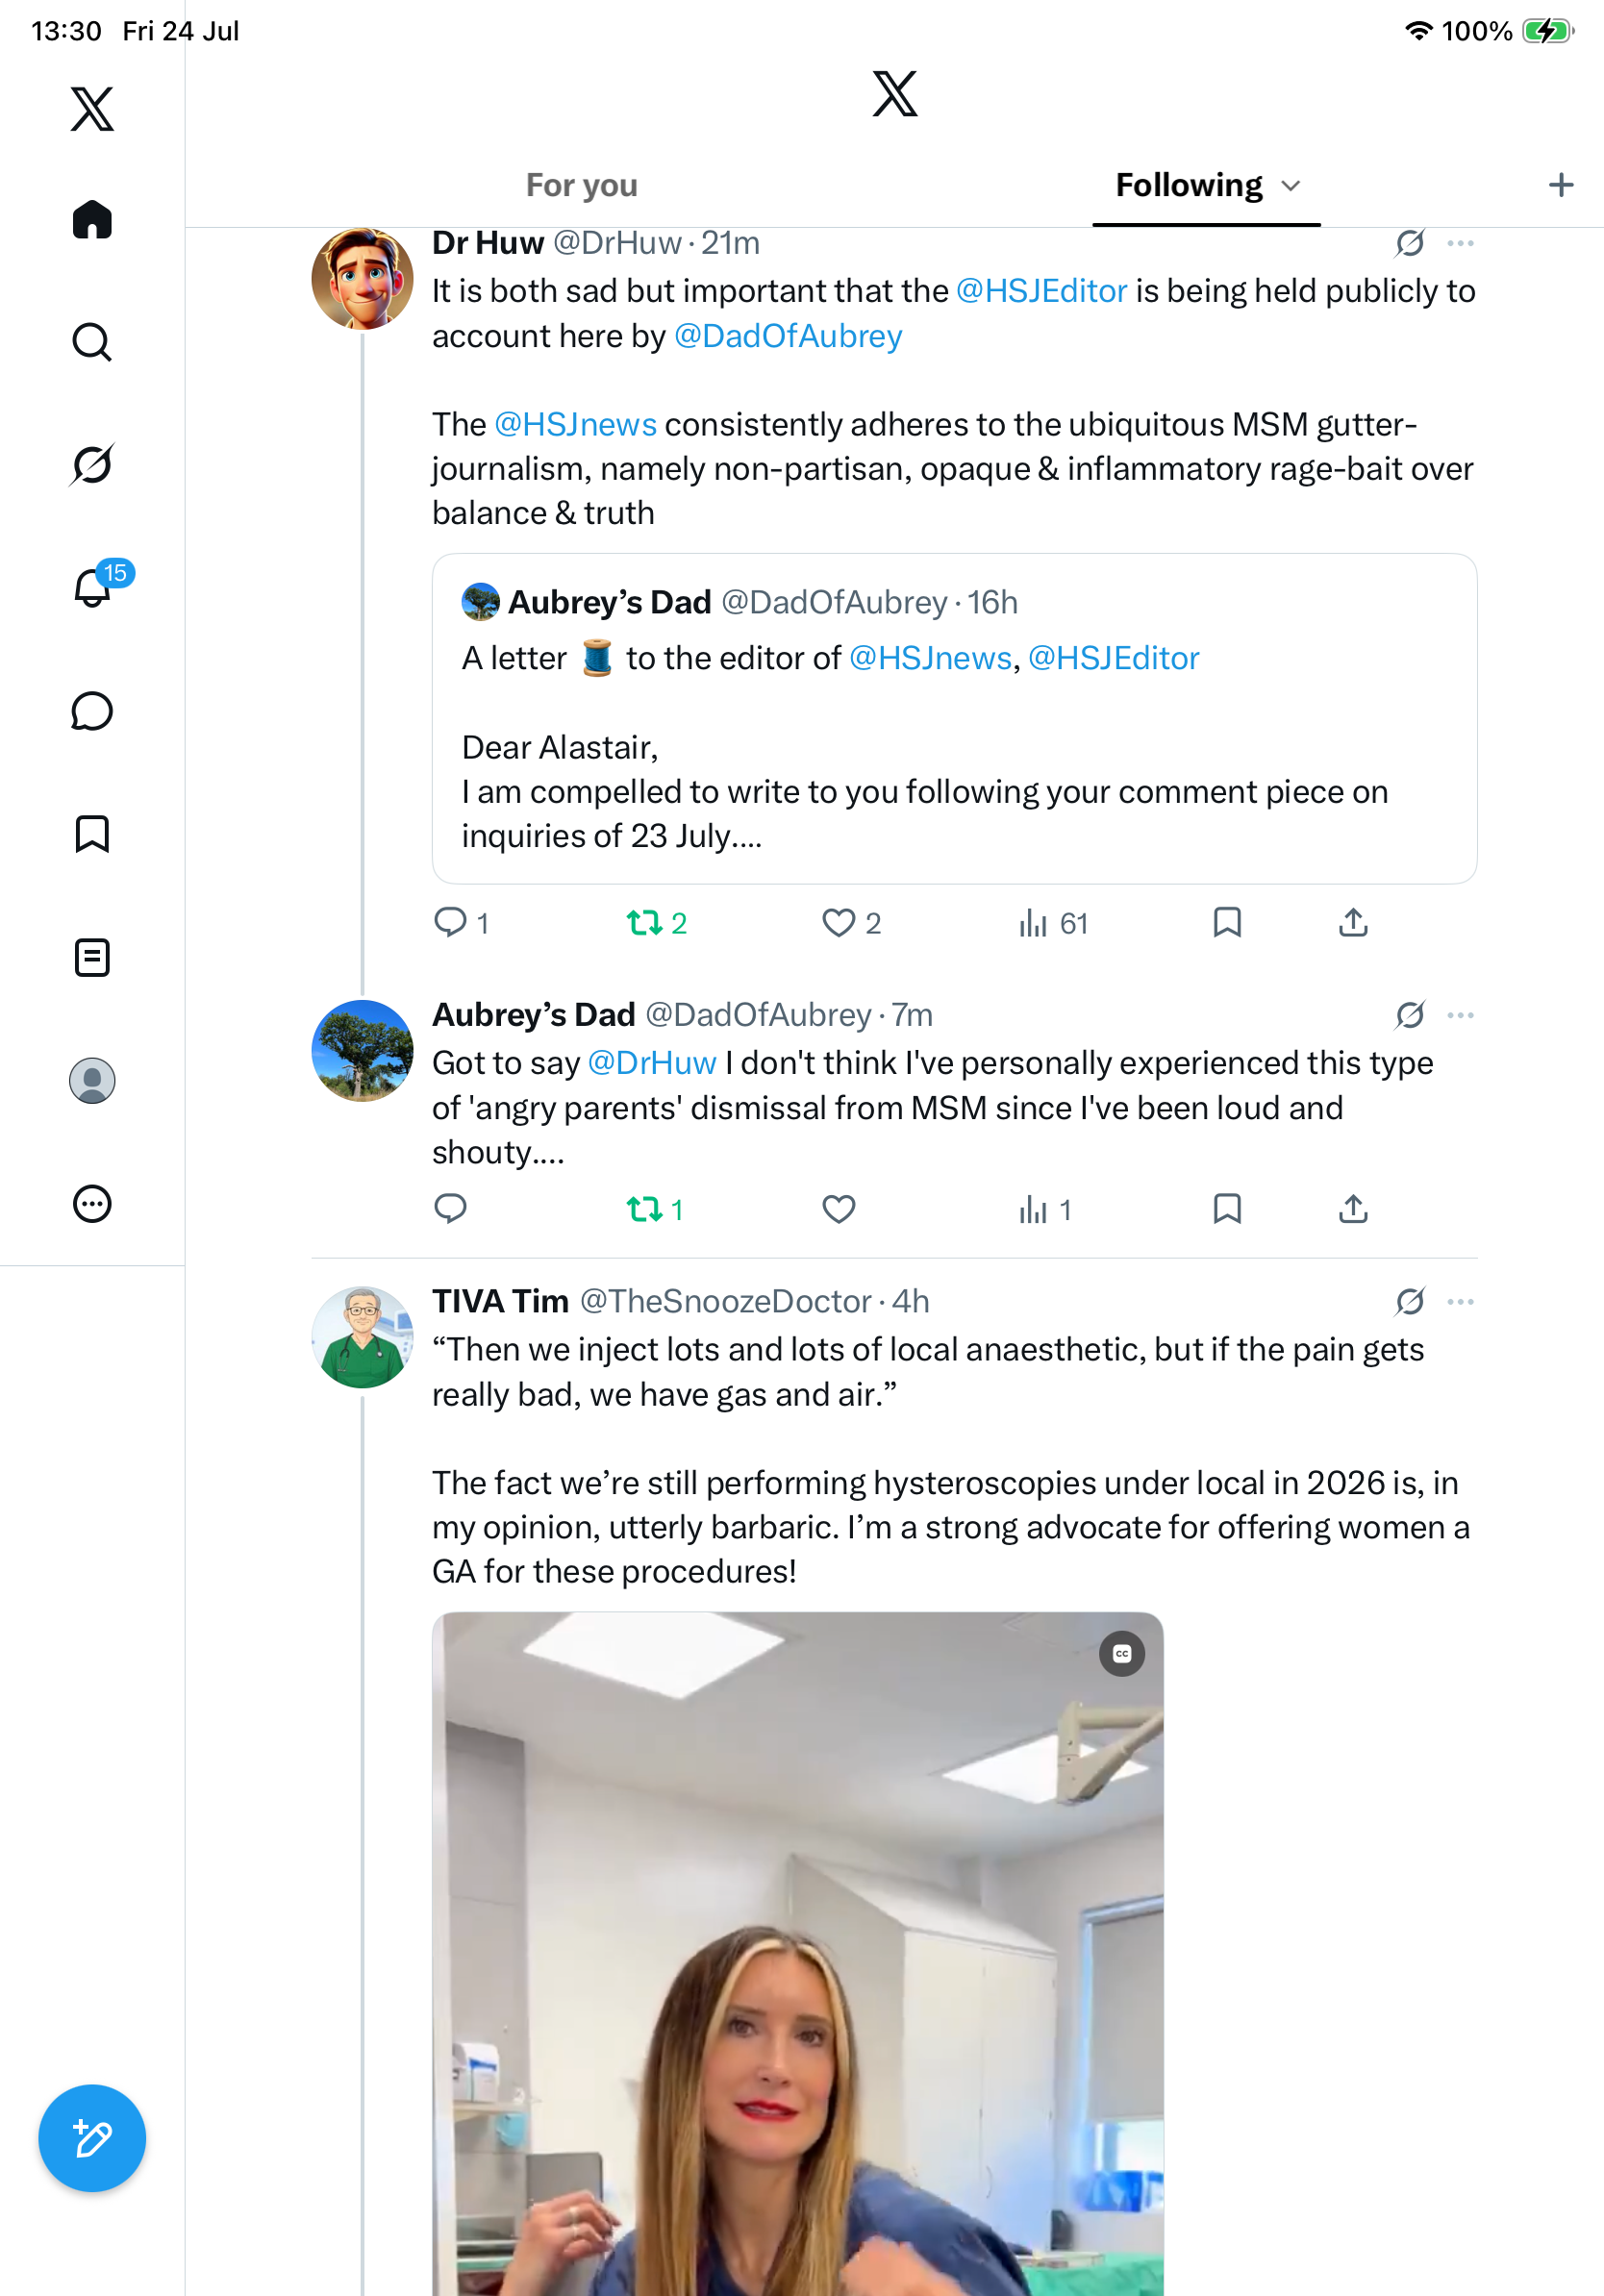Bookmark Dr Huw's post

[1227, 922]
